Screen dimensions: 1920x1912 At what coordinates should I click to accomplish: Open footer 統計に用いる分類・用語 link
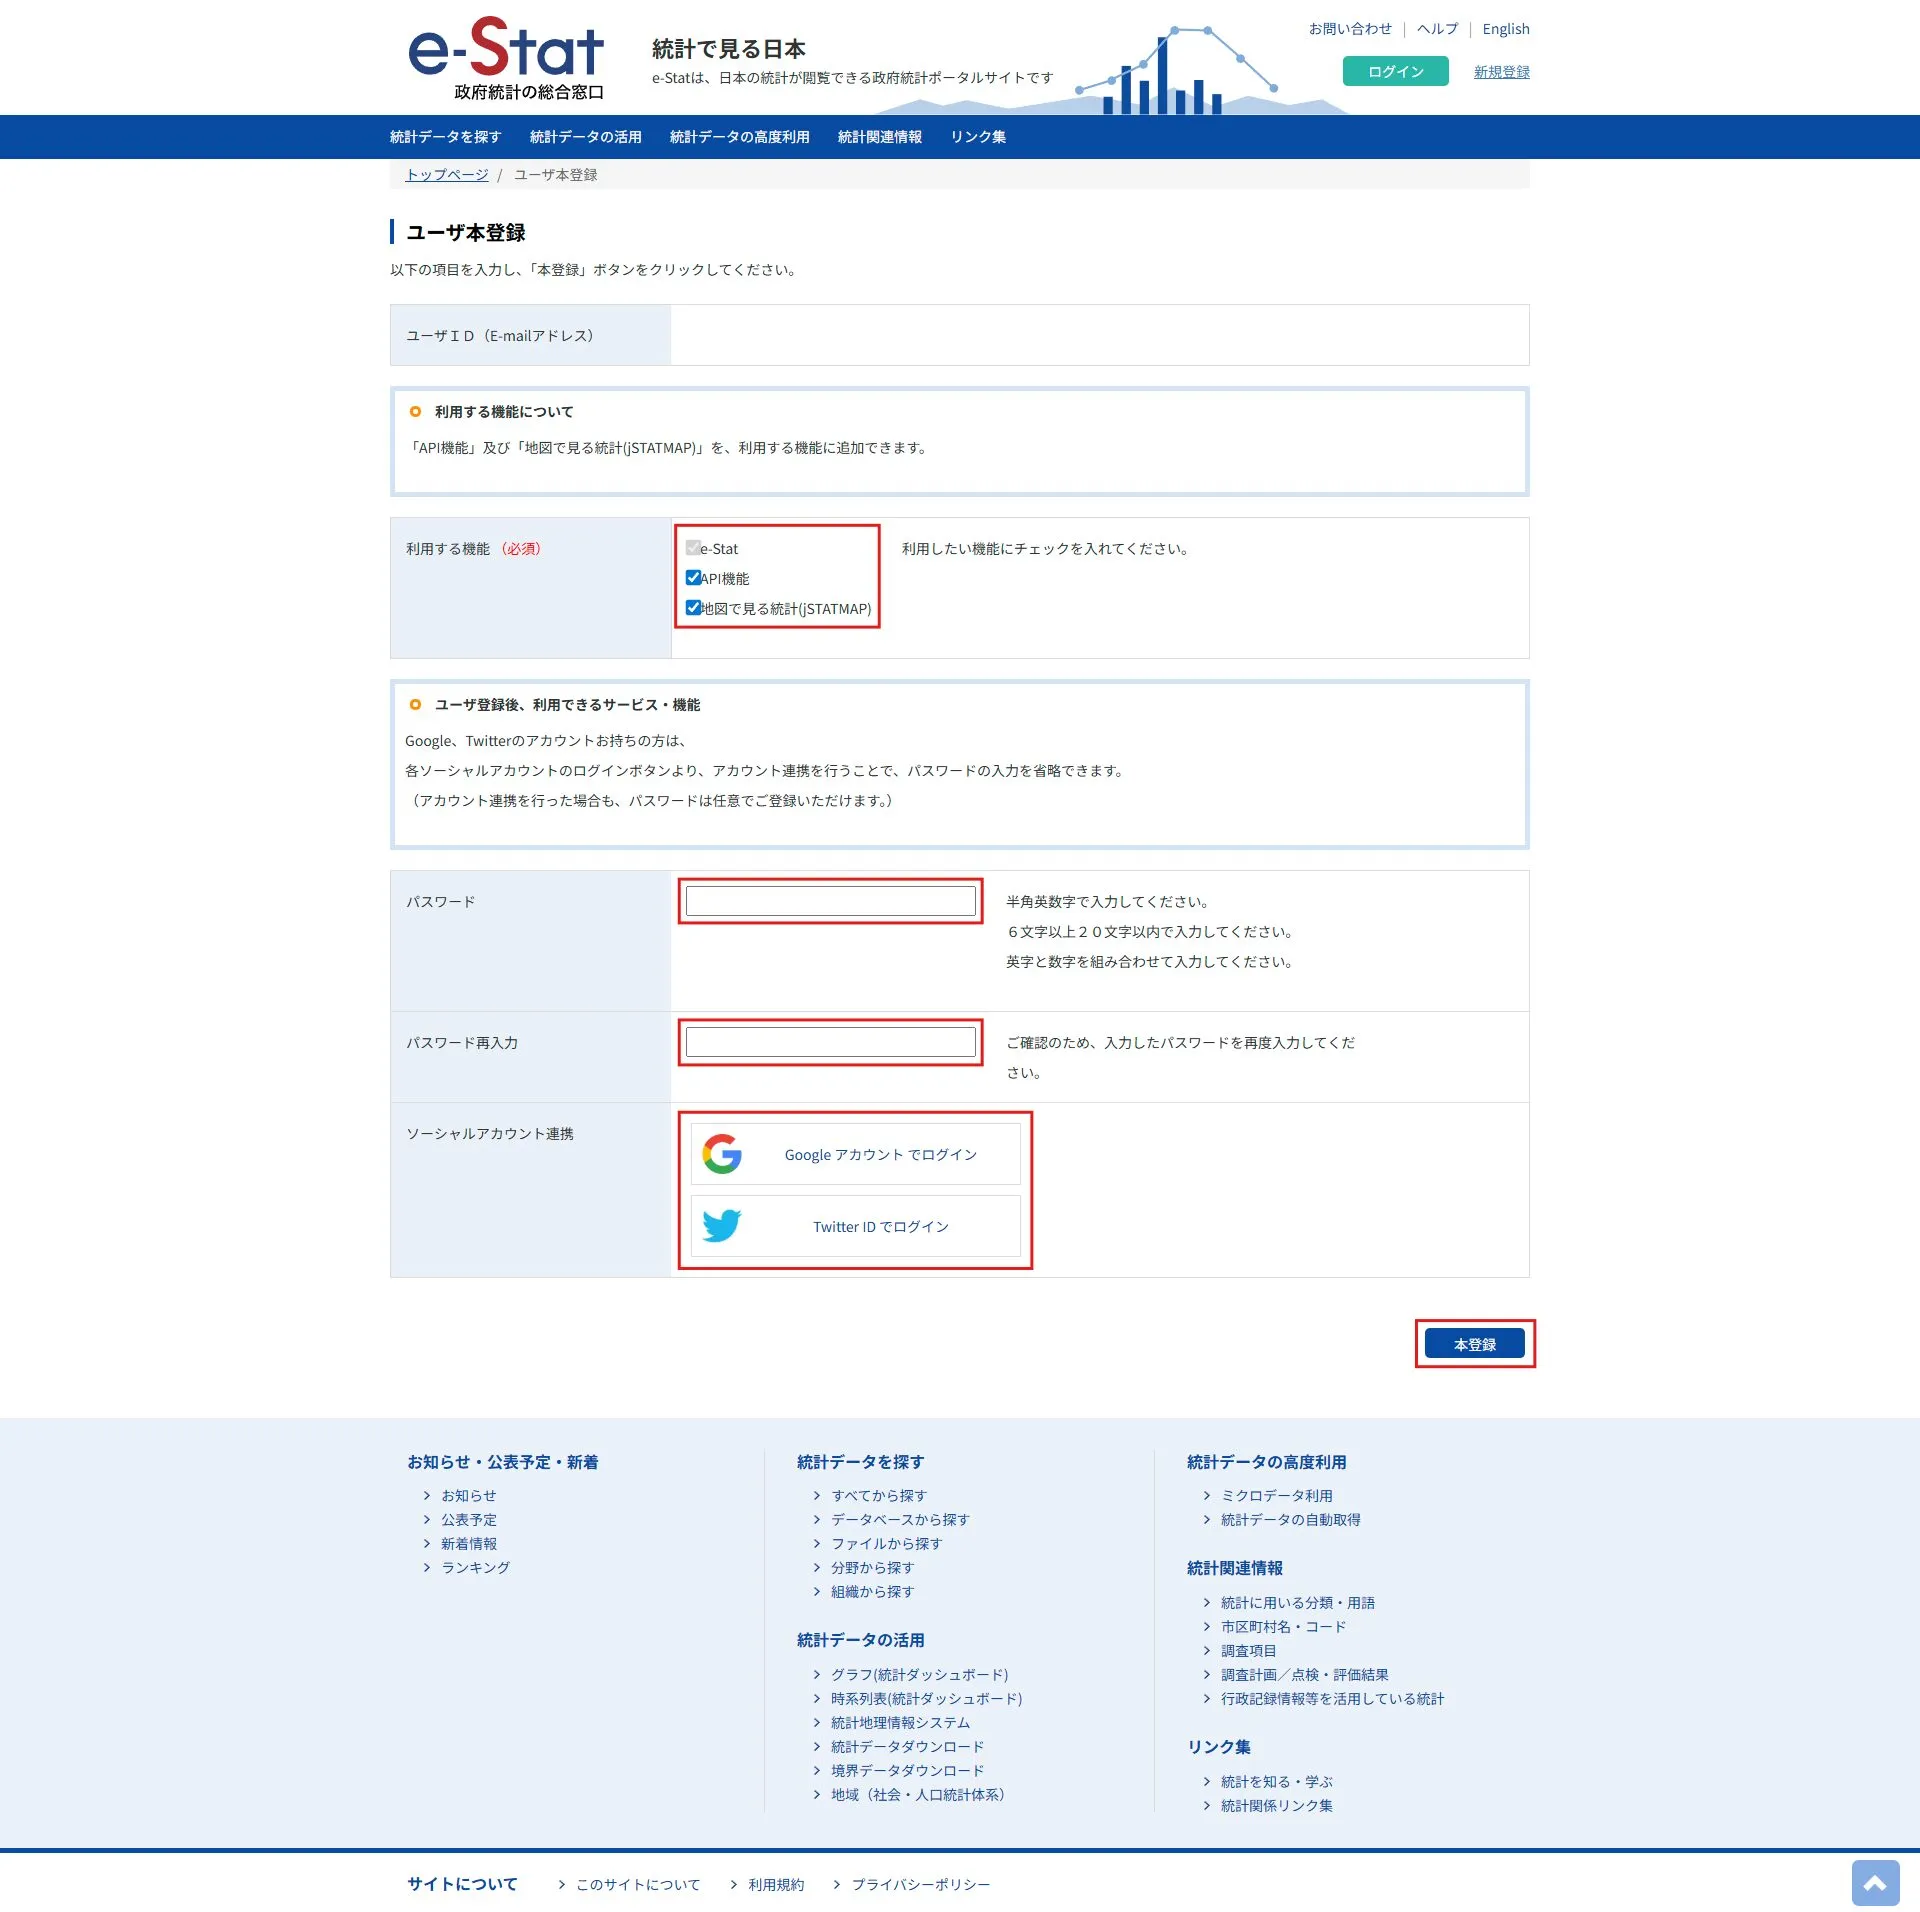pyautogui.click(x=1297, y=1602)
